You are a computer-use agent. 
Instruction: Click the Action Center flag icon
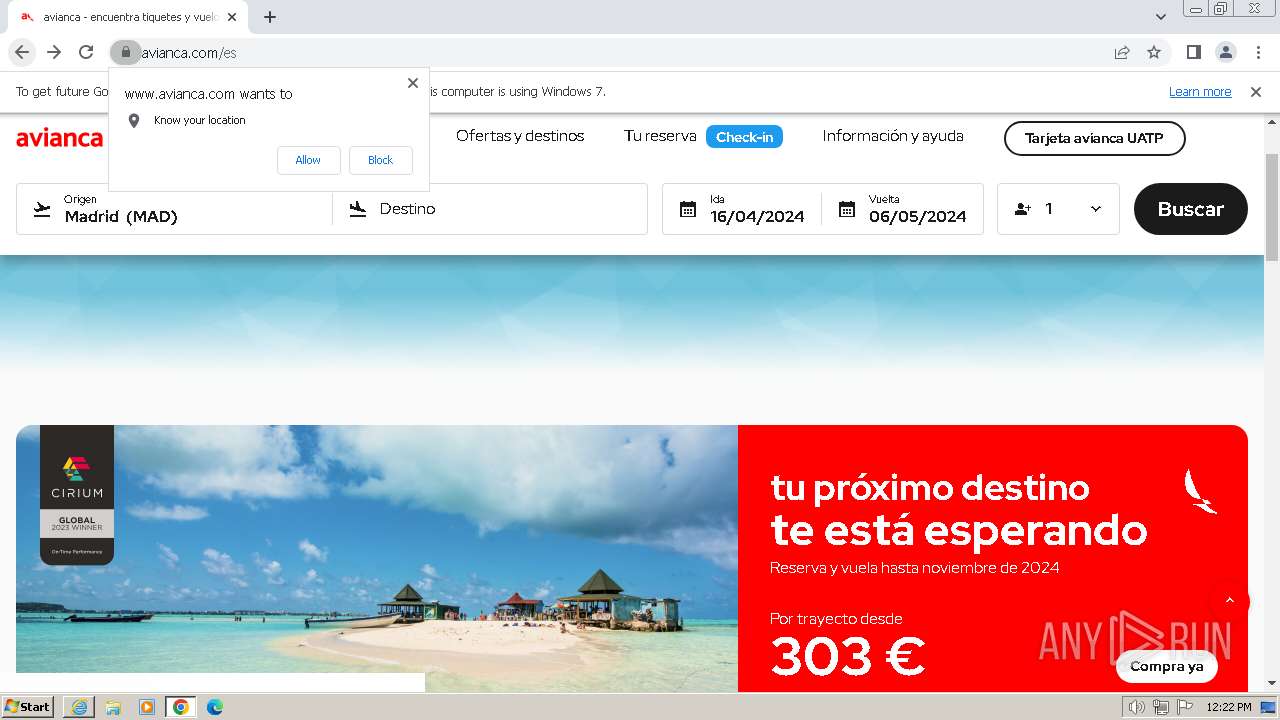(1183, 707)
